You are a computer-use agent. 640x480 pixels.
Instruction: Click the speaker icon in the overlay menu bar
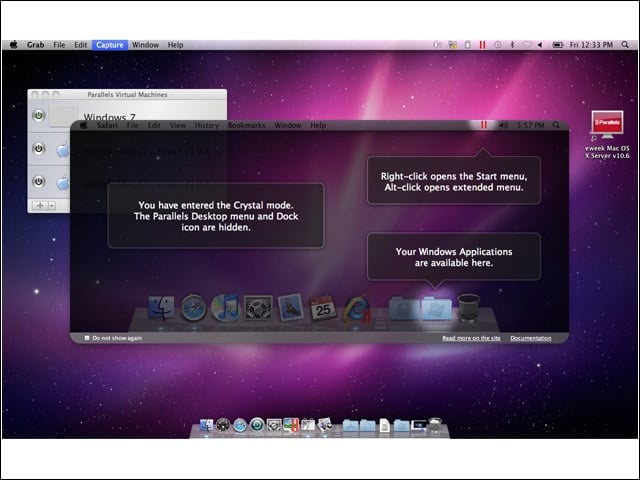[502, 125]
